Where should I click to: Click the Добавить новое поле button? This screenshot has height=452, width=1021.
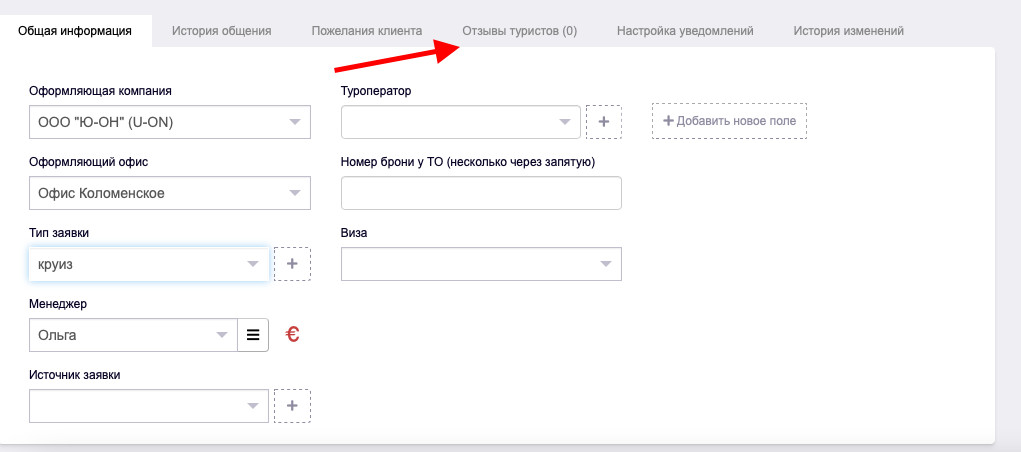[729, 121]
